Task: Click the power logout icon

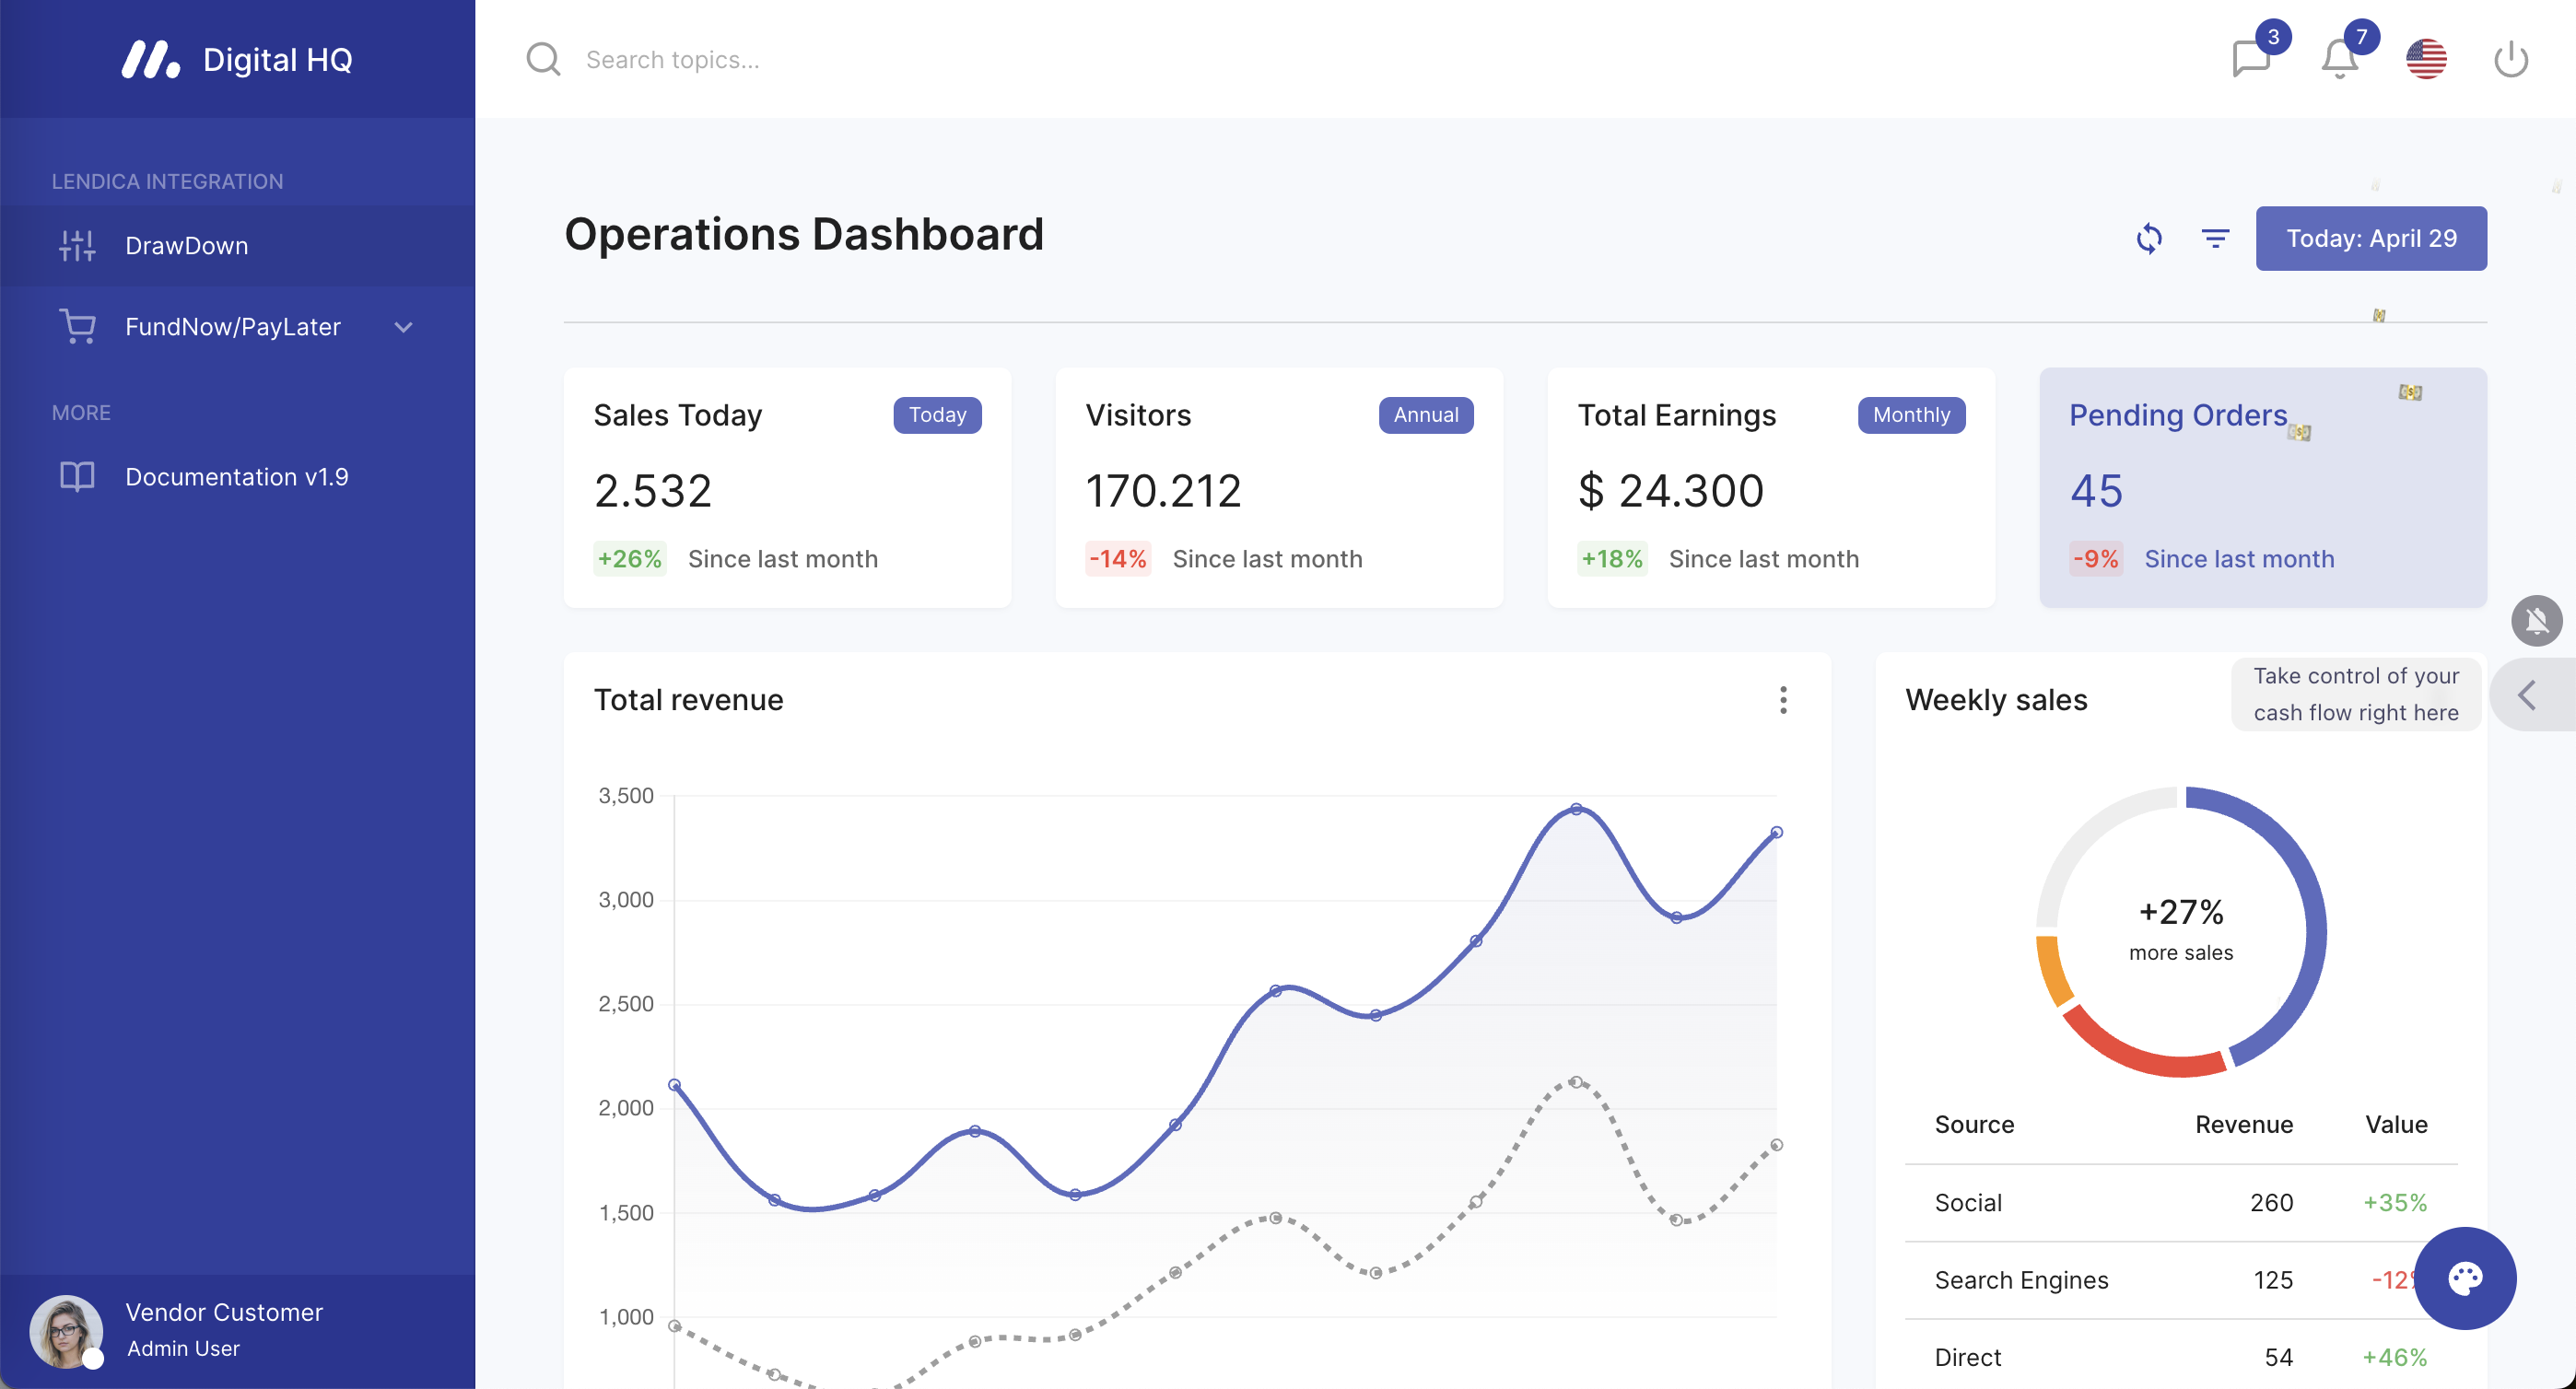Action: pos(2510,59)
